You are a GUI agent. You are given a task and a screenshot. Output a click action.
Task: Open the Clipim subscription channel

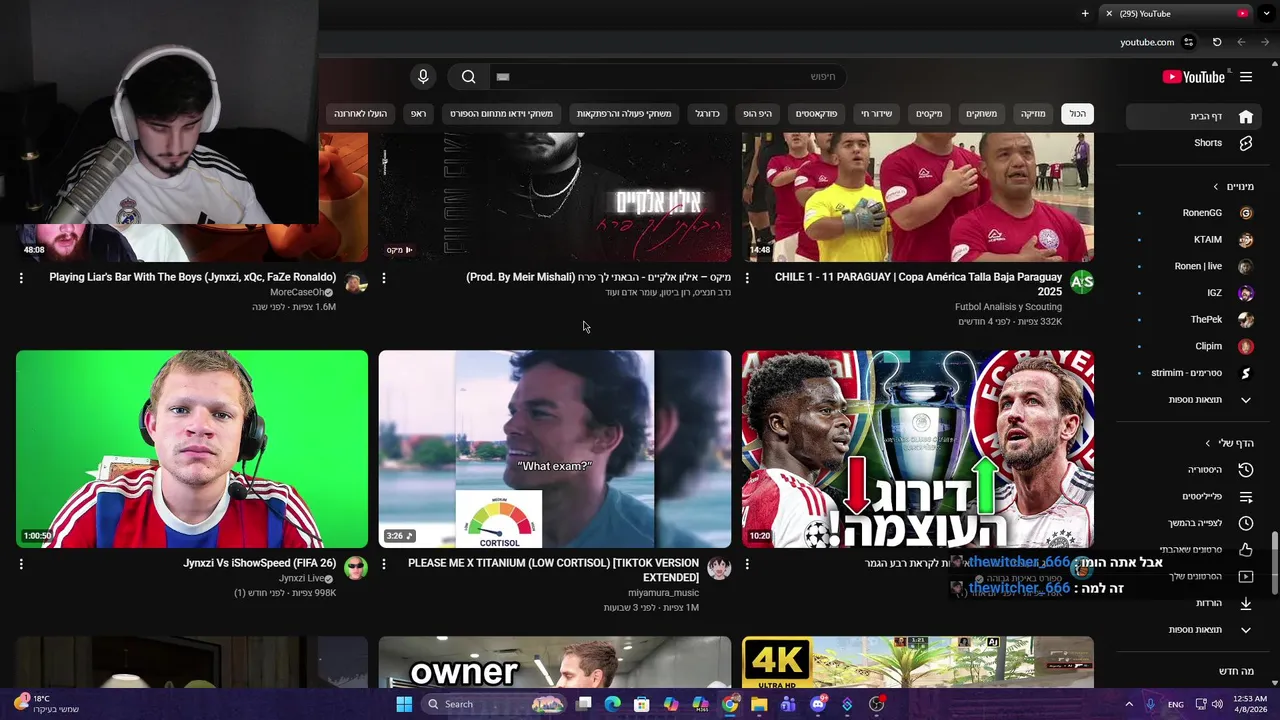click(1194, 346)
